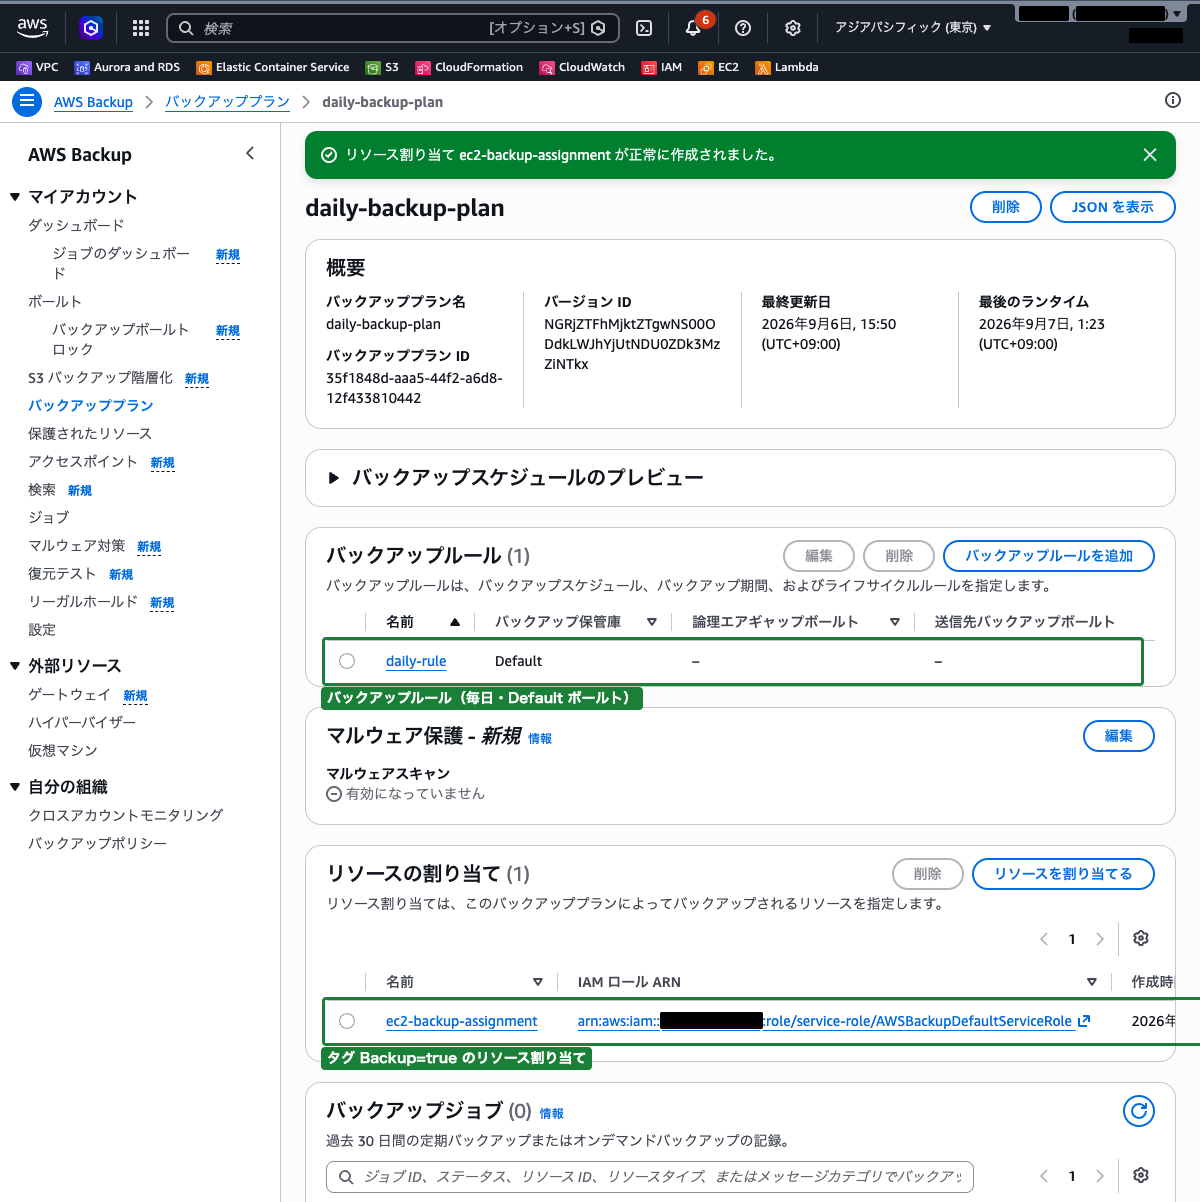1200x1202 pixels.
Task: Open the notifications bell
Action: click(693, 28)
